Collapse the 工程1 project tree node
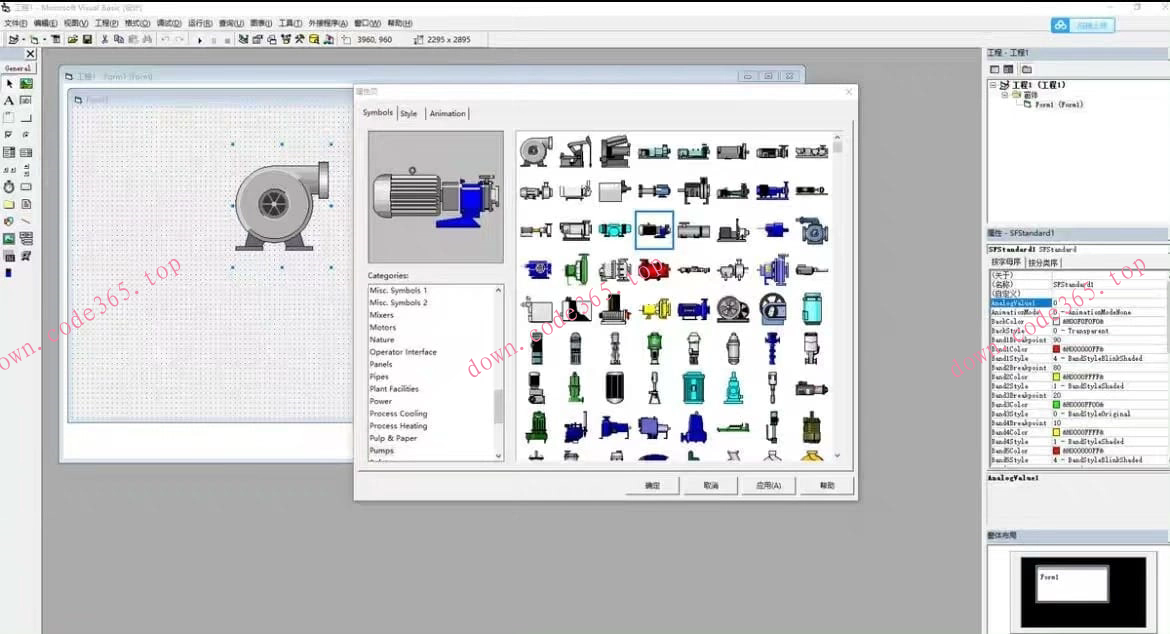The height and width of the screenshot is (634, 1170). coord(994,86)
